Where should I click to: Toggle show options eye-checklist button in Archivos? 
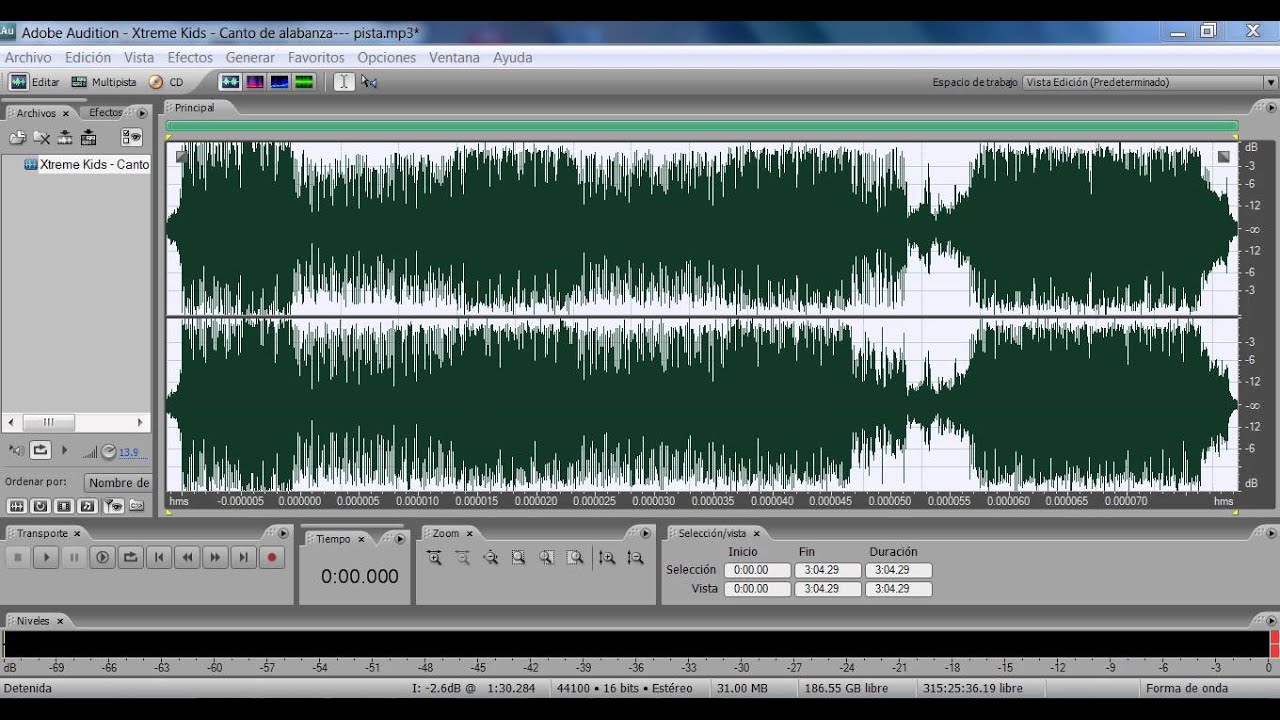click(131, 138)
